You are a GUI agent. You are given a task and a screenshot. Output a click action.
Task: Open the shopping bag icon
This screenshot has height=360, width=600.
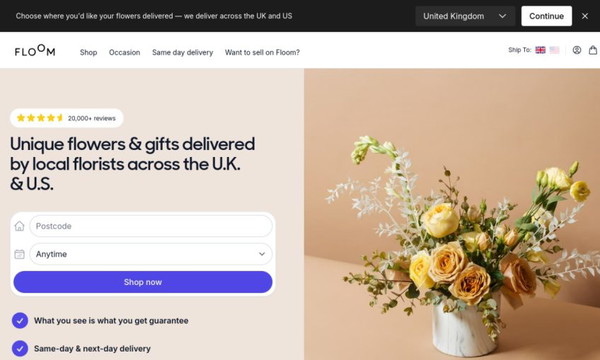point(593,50)
